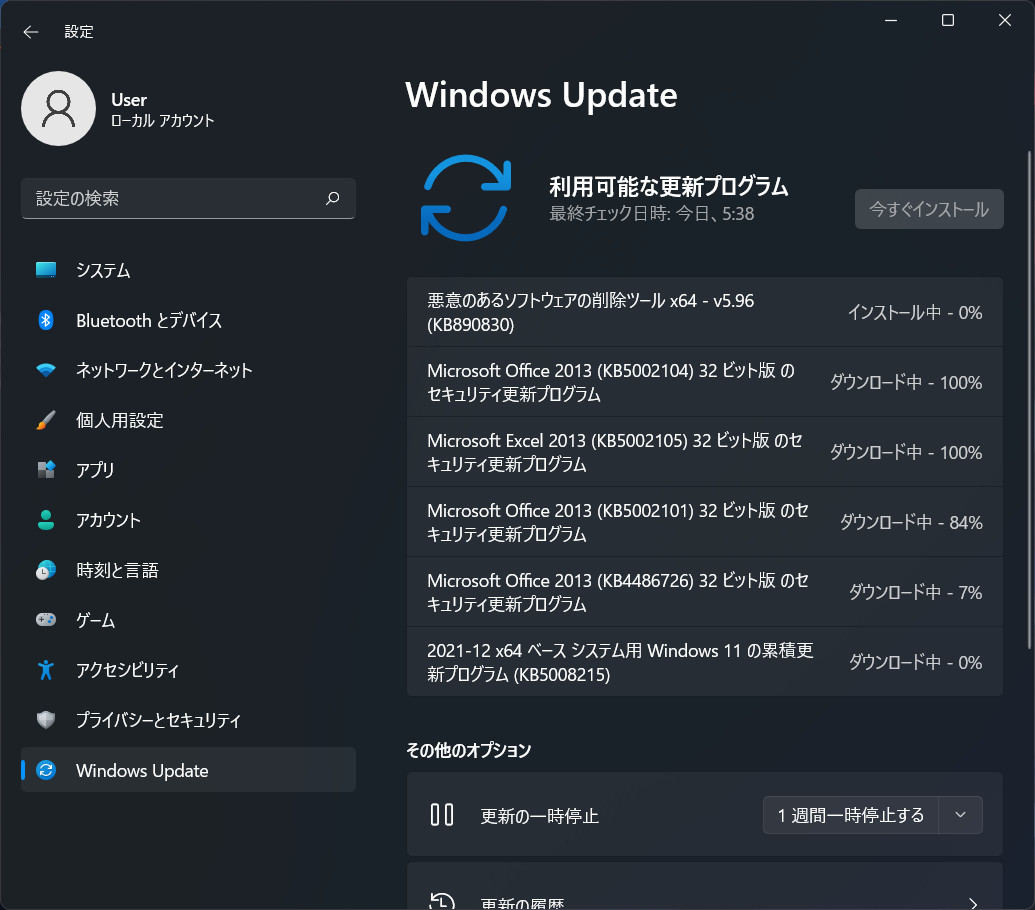Go to 個人用設定 category
Viewport: 1035px width, 910px height.
[x=188, y=420]
